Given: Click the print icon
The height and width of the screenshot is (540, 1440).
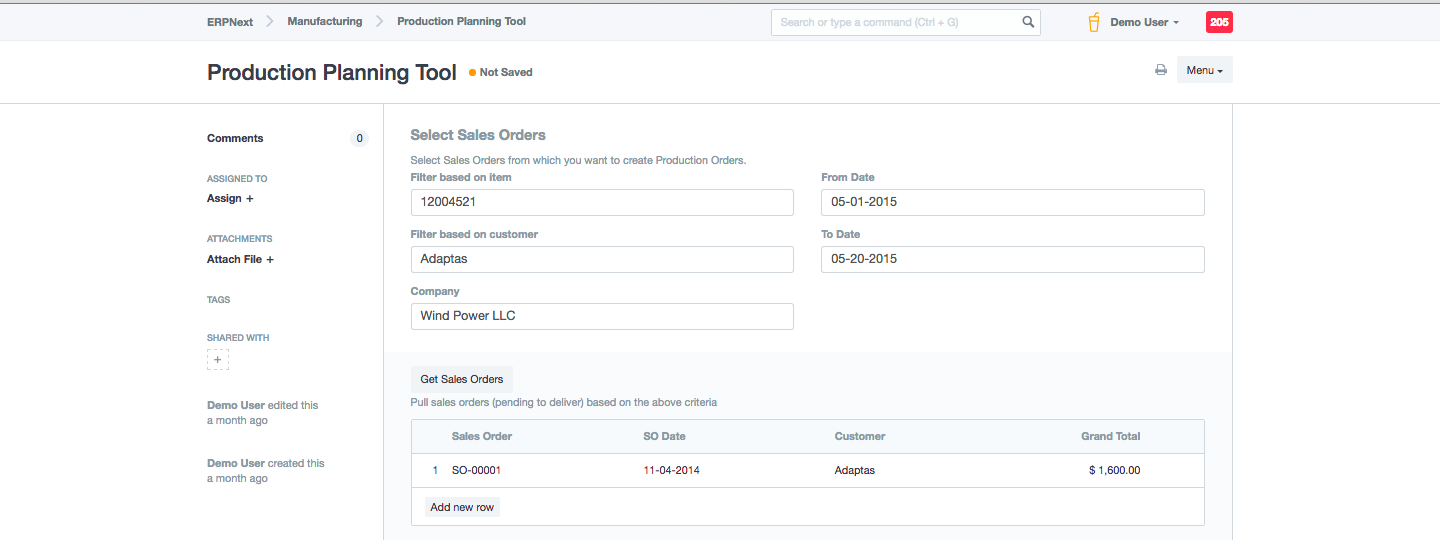Looking at the screenshot, I should tap(1161, 70).
